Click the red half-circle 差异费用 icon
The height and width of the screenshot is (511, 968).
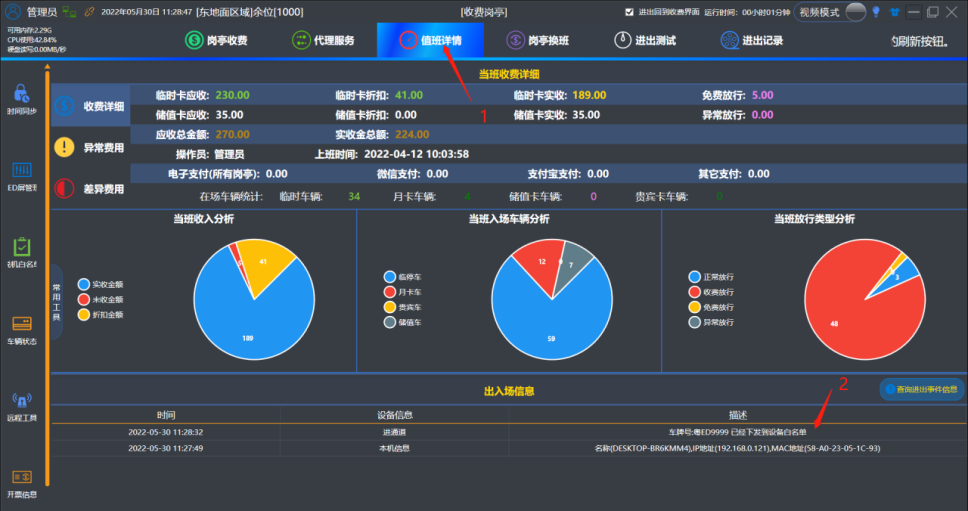pyautogui.click(x=64, y=188)
